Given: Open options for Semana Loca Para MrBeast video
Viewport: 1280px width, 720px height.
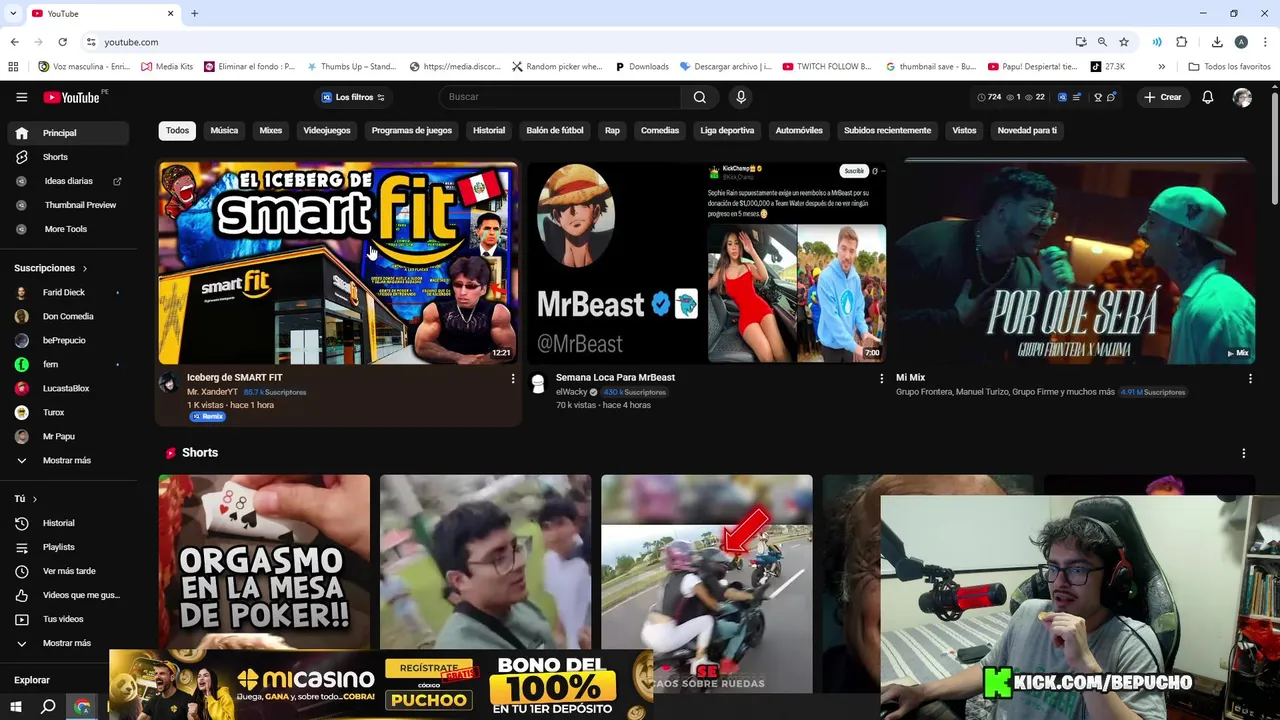Looking at the screenshot, I should tap(881, 379).
